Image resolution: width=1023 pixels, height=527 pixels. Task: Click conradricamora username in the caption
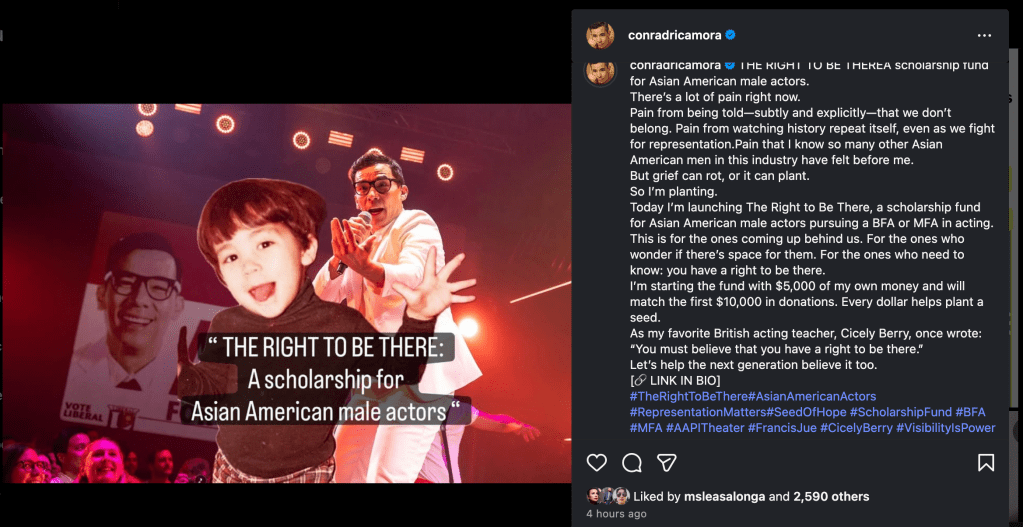675,65
